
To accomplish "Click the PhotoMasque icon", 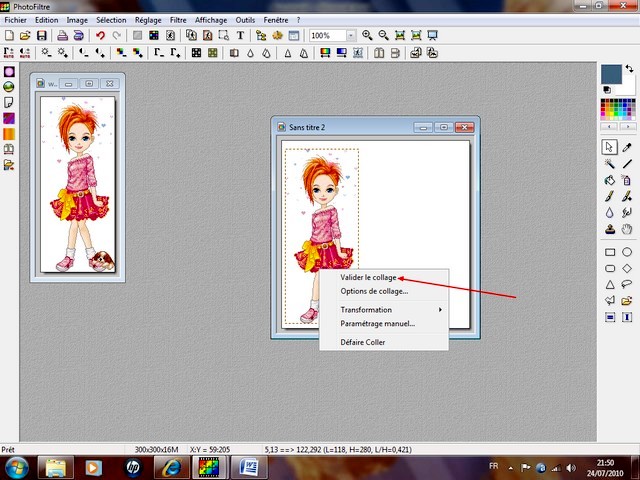I will click(358, 53).
